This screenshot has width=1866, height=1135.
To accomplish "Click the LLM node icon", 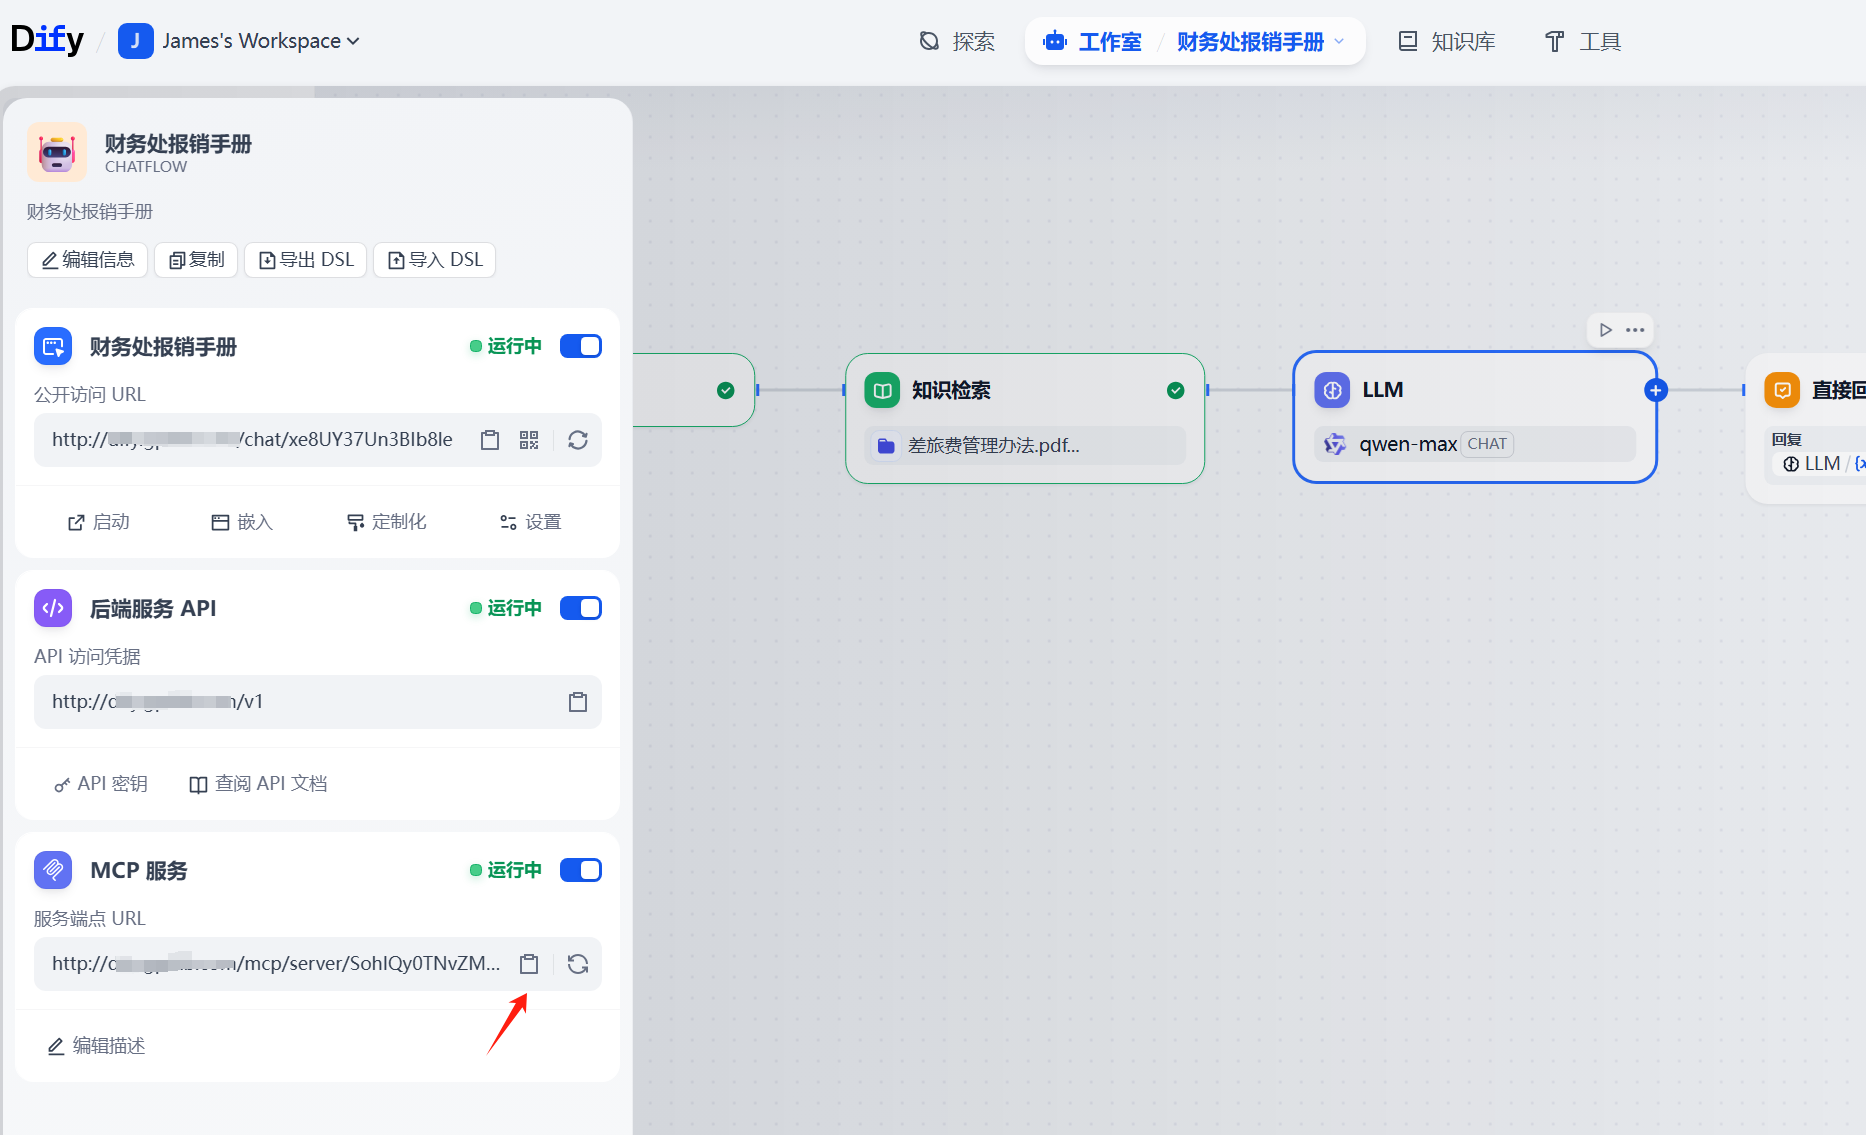I will click(x=1332, y=390).
